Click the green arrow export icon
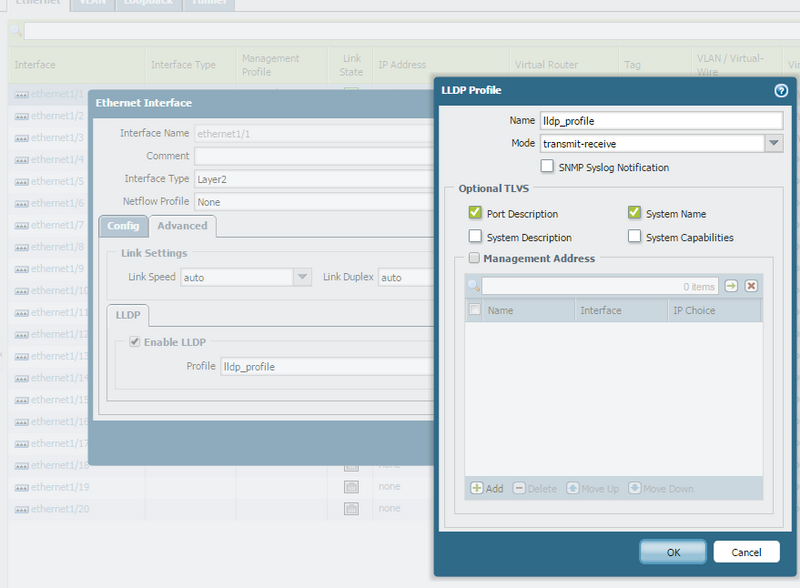Screen dimensions: 800x588 coord(731,286)
